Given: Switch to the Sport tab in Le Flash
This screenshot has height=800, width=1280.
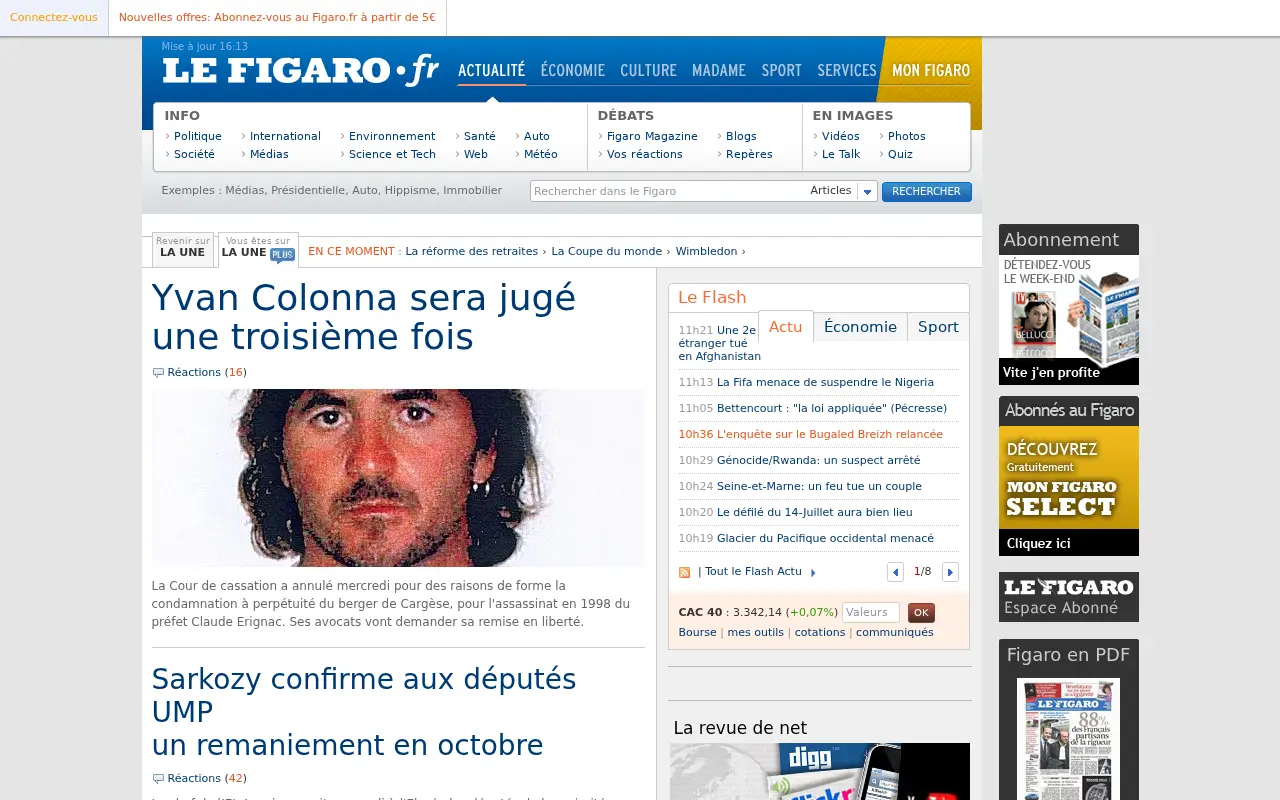Looking at the screenshot, I should [x=938, y=327].
